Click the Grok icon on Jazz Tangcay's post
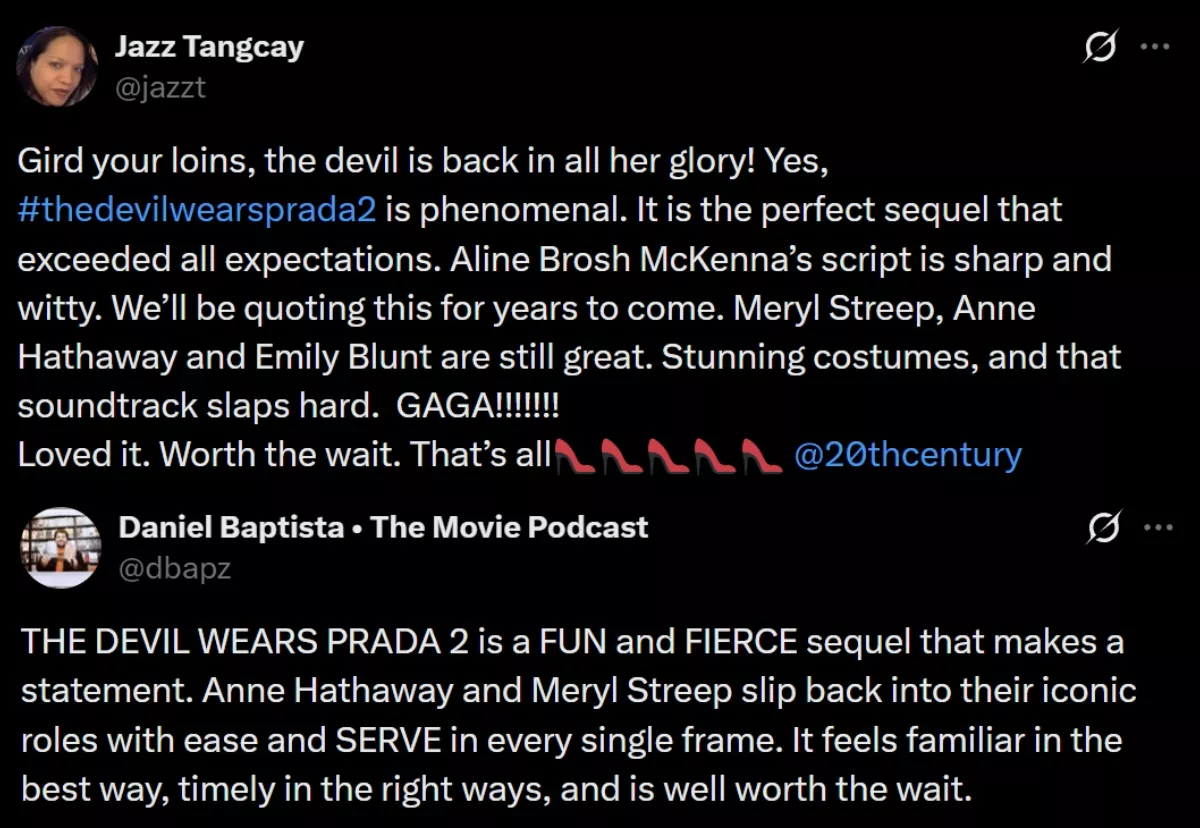1200x828 pixels. [1101, 47]
